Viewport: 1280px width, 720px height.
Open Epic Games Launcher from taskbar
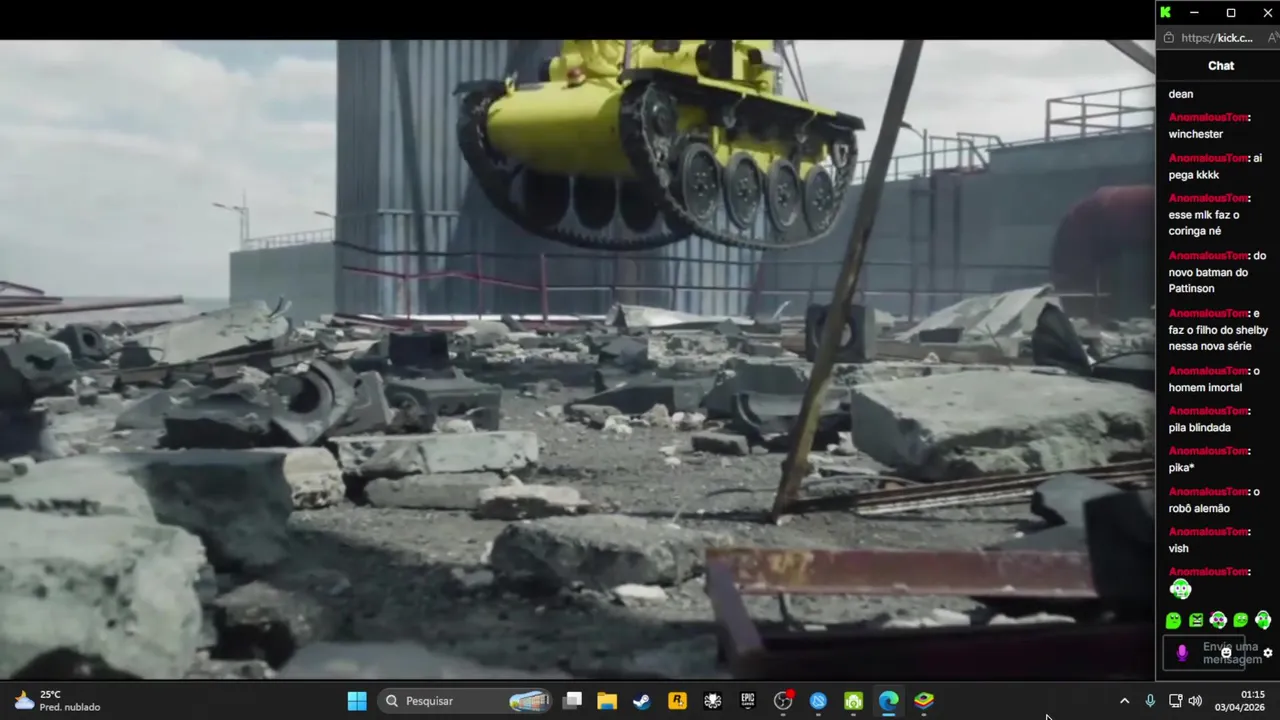pyautogui.click(x=748, y=701)
